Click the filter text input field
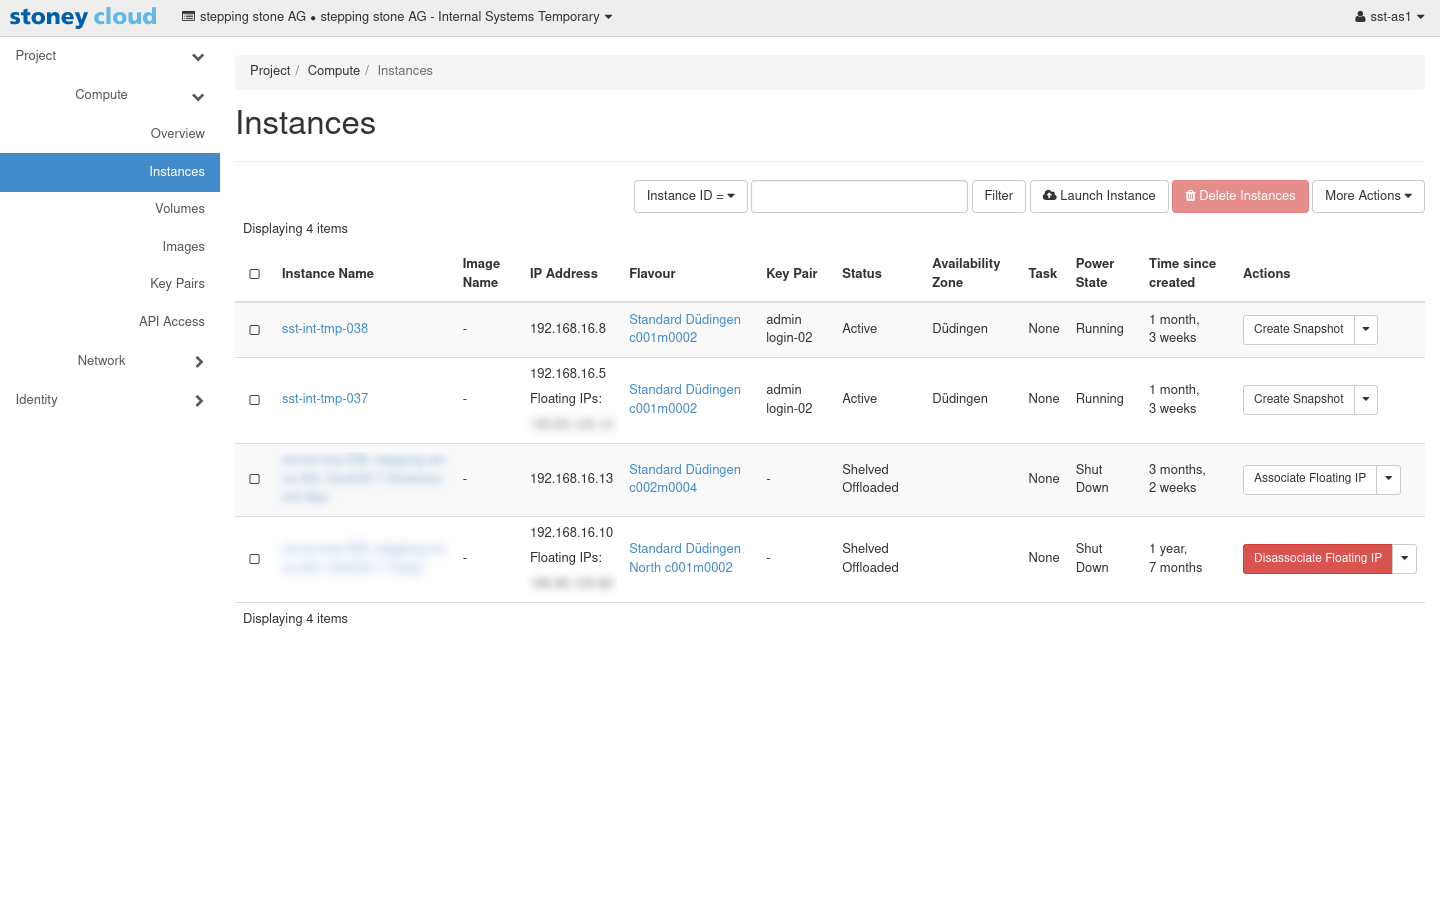 859,196
